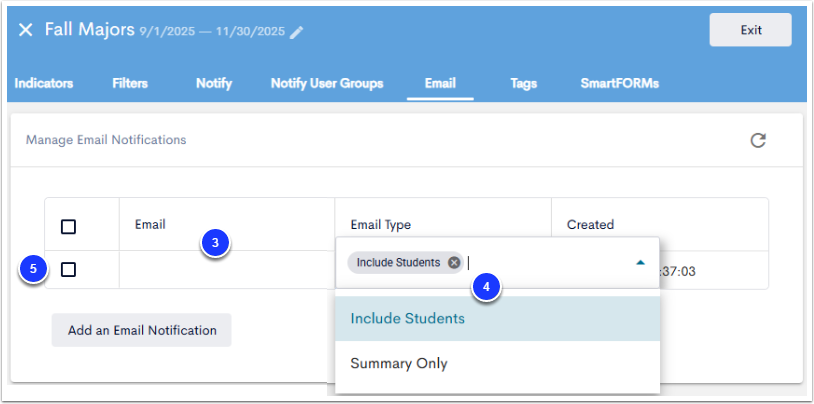Choose Include Students dropdown option
Viewport: 814px width, 404px height.
(x=497, y=318)
